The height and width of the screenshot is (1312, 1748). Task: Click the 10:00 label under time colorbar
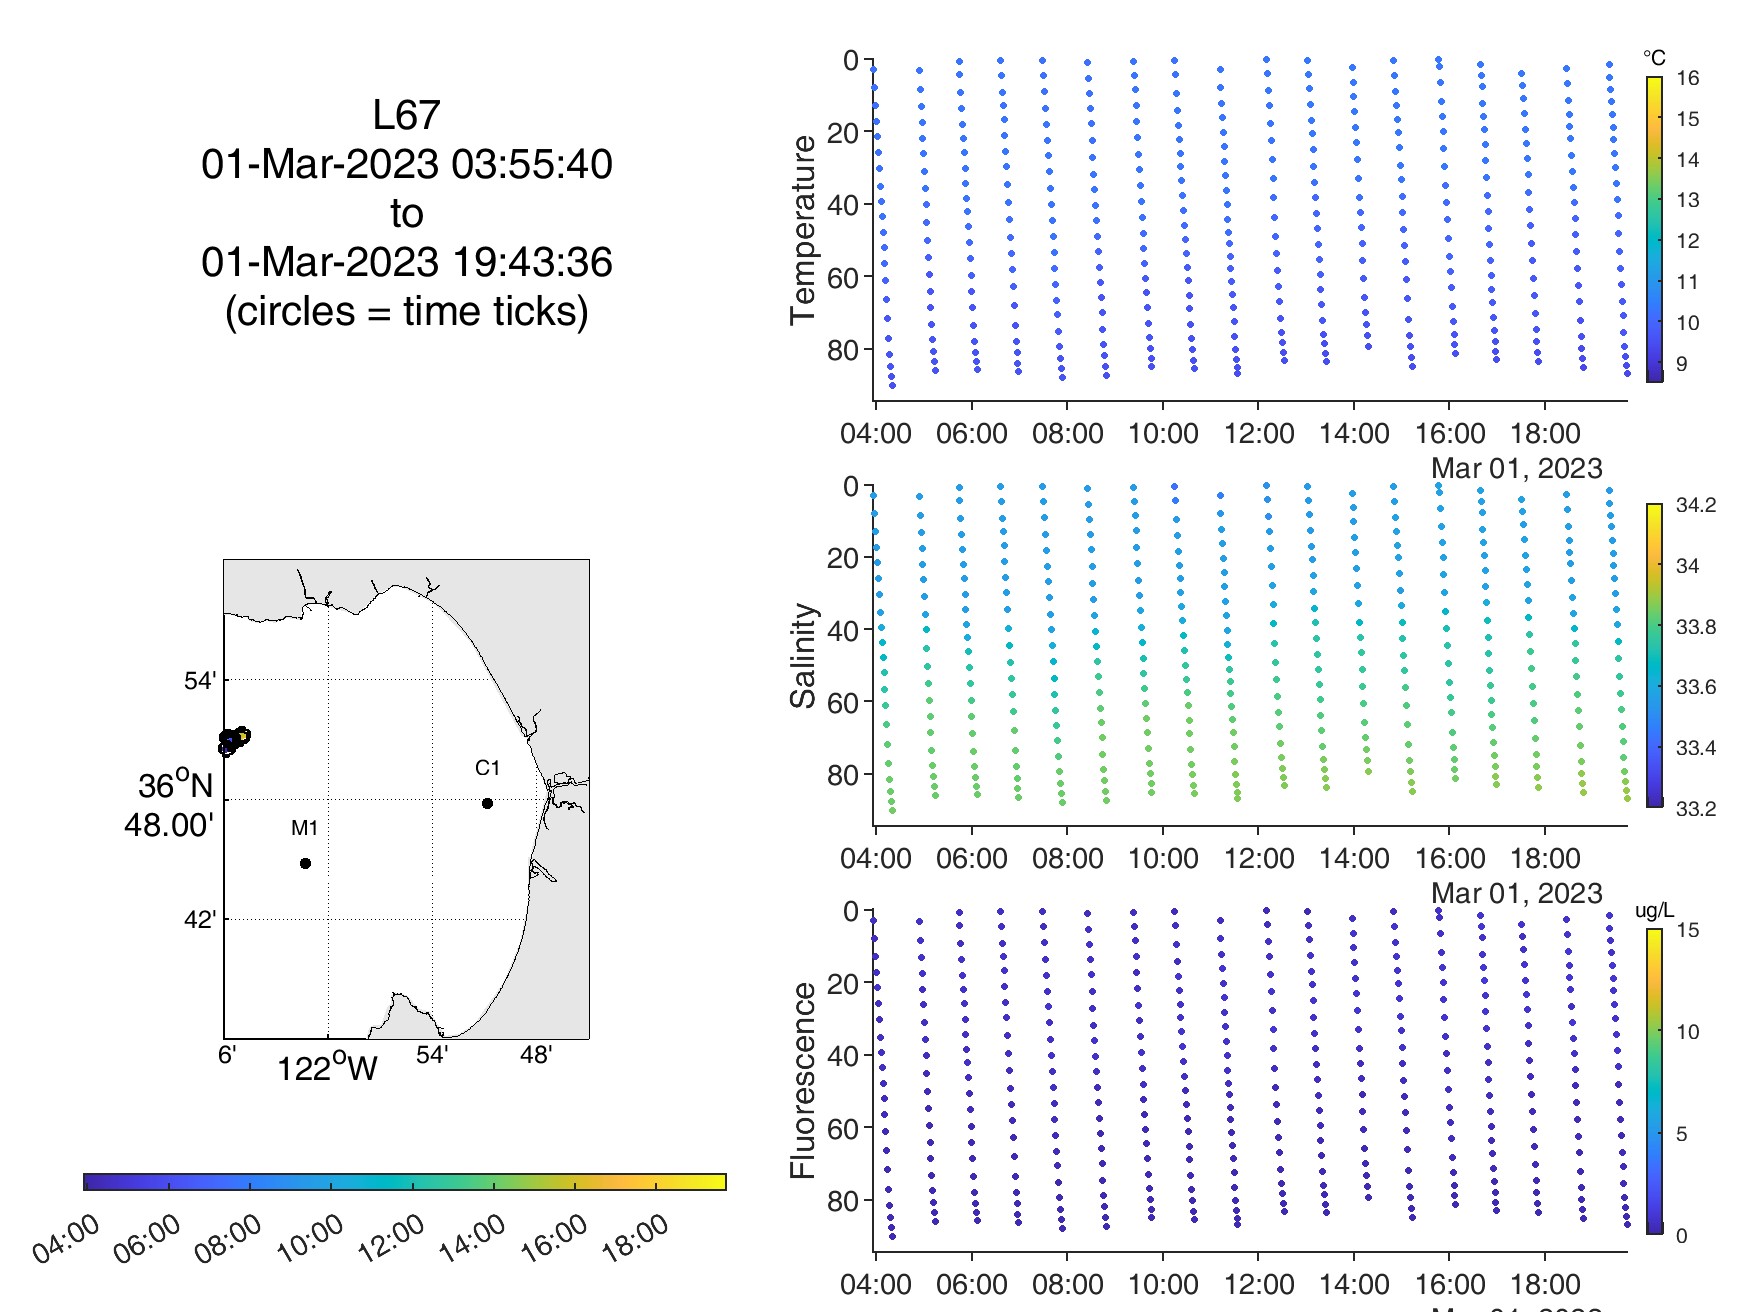pyautogui.click(x=310, y=1240)
